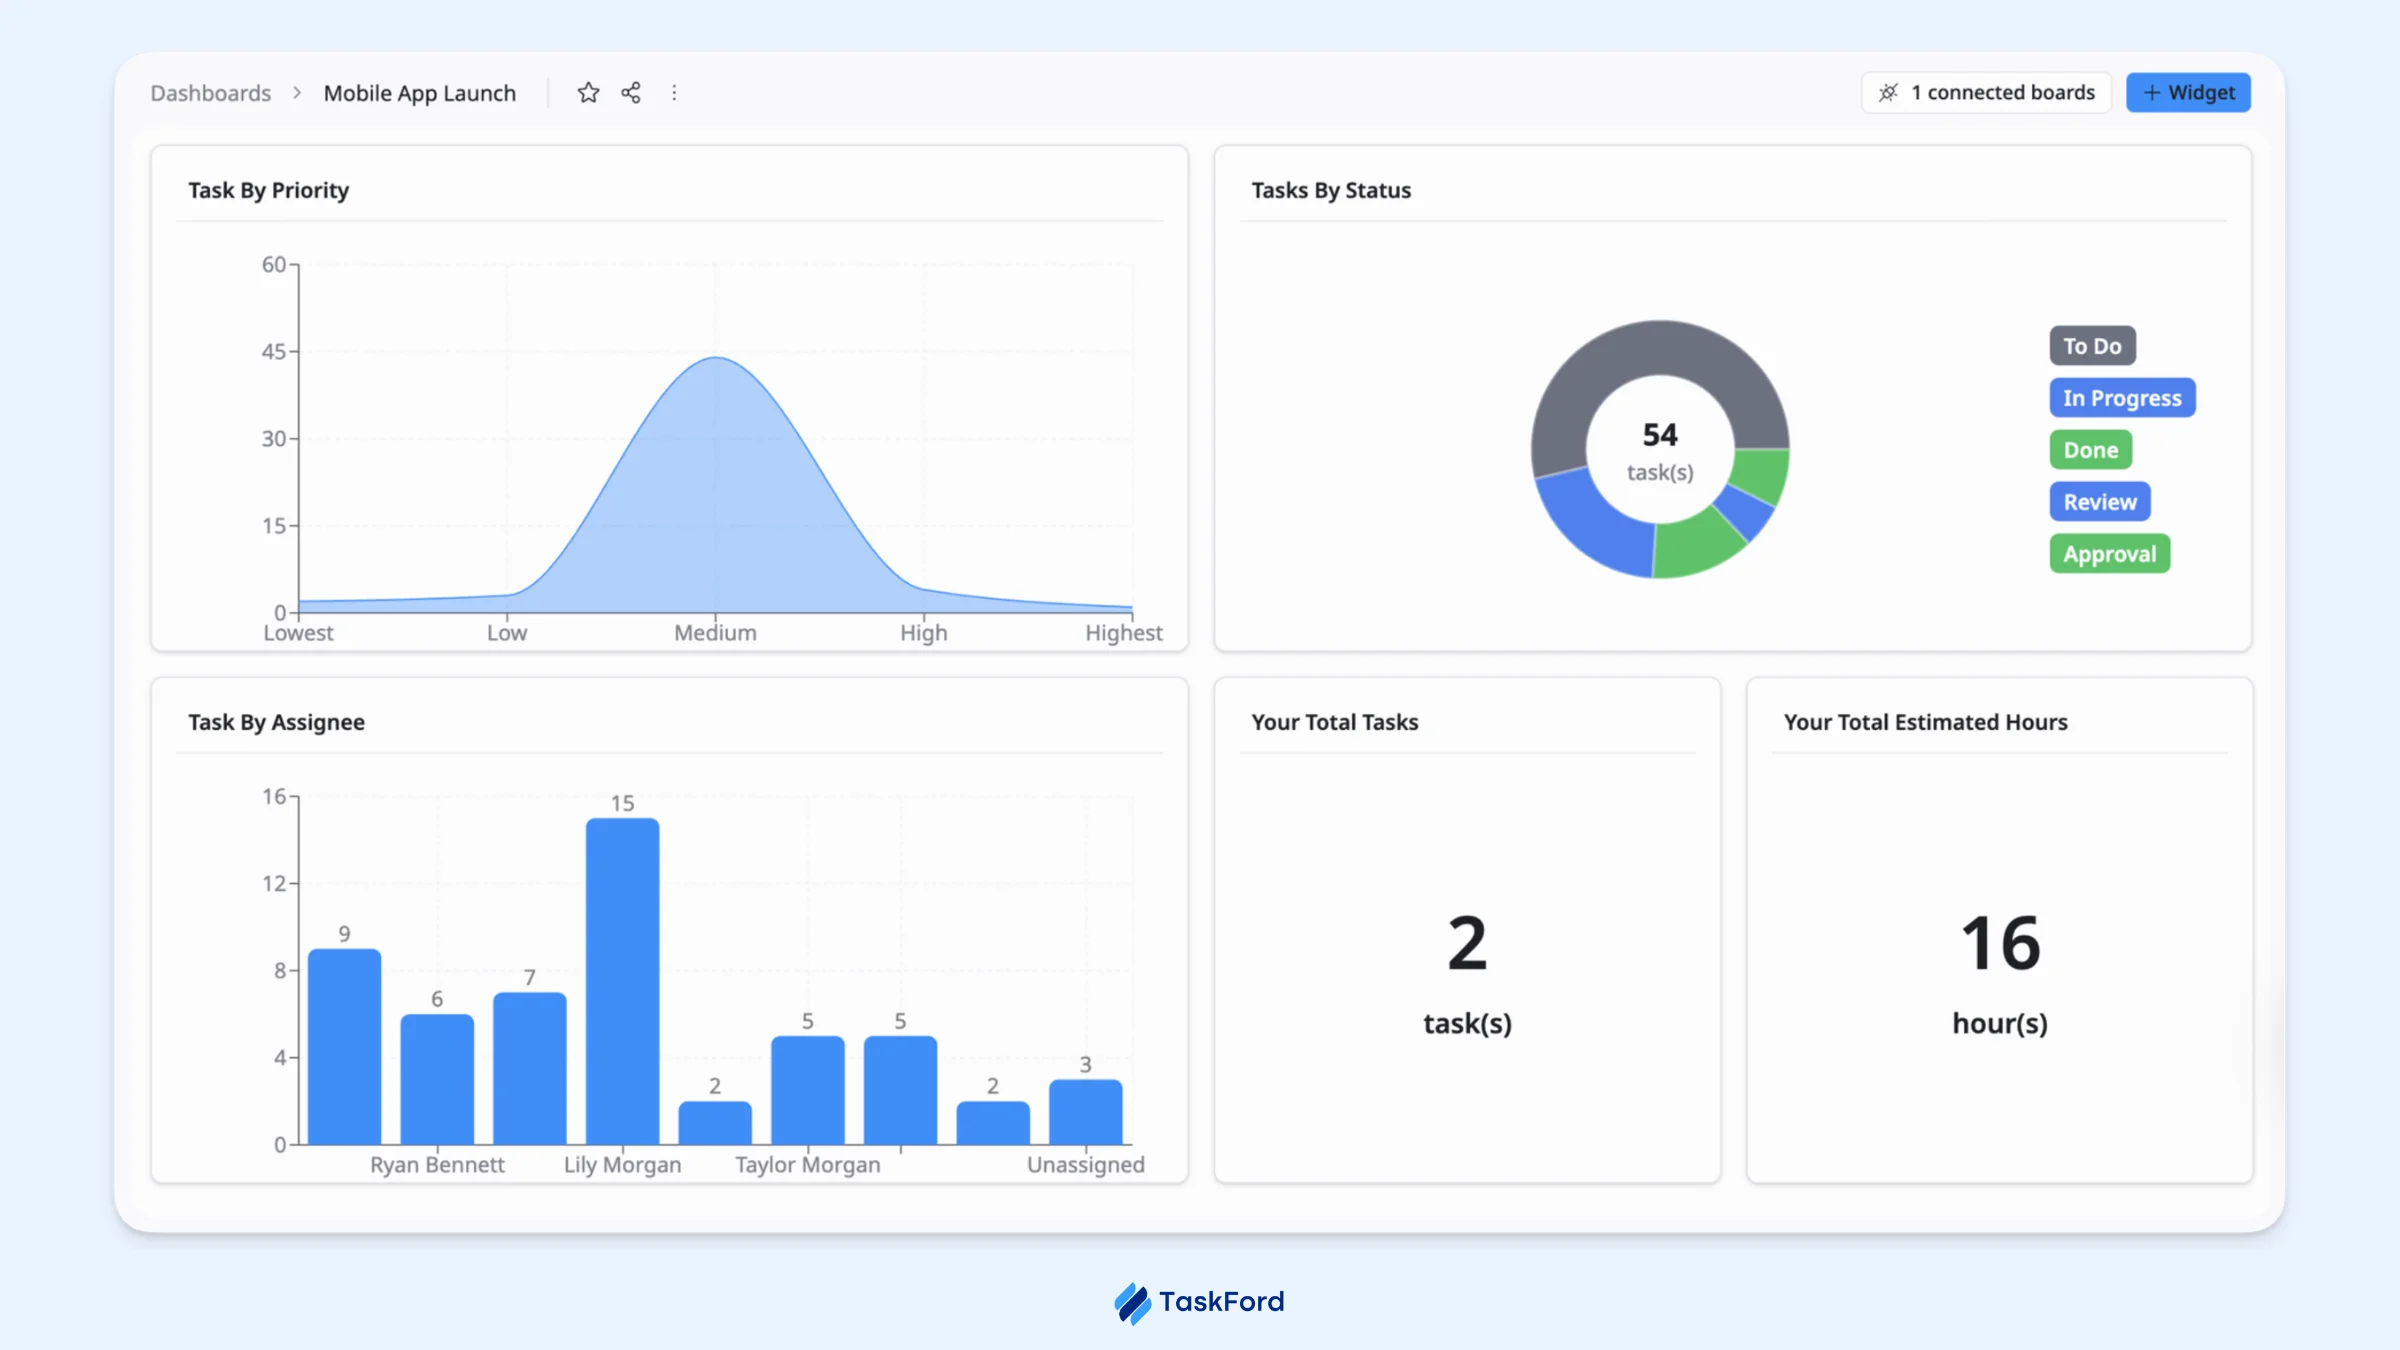Click the Ryan Bennett axis label
Image resolution: width=2400 pixels, height=1350 pixels.
437,1165
